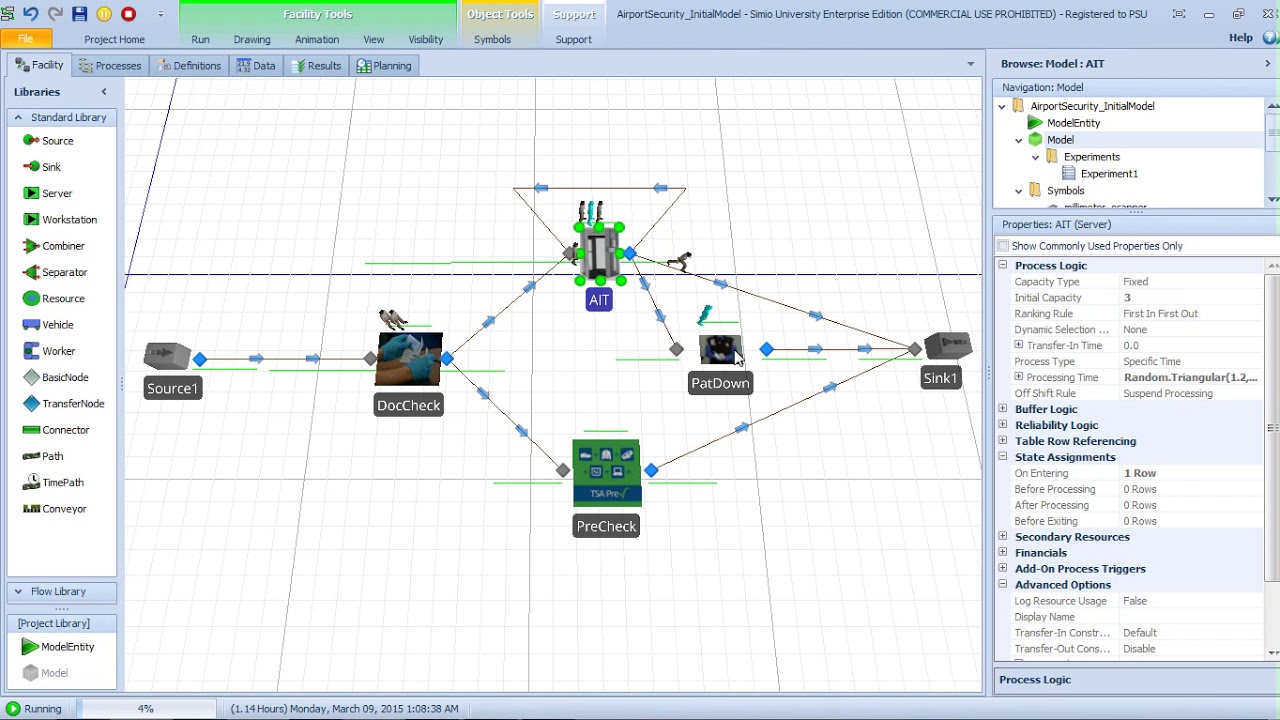Open the File menu

(25, 39)
